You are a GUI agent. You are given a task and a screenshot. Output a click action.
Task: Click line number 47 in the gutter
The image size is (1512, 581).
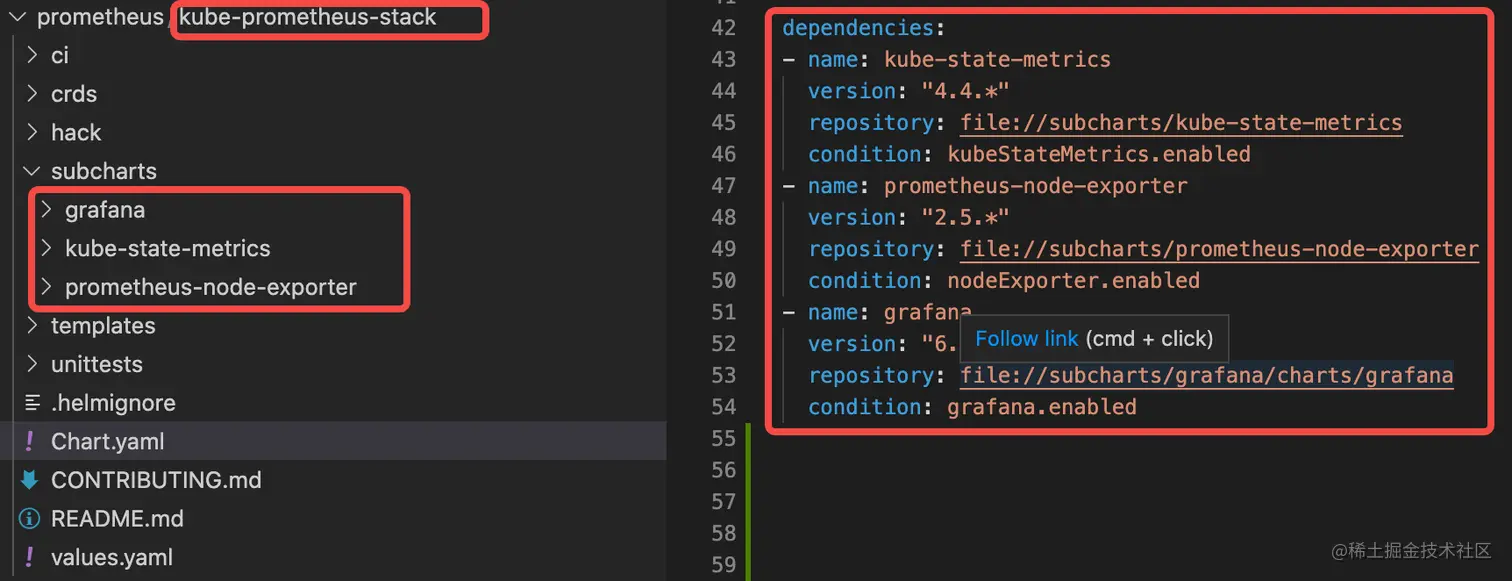pyautogui.click(x=724, y=186)
